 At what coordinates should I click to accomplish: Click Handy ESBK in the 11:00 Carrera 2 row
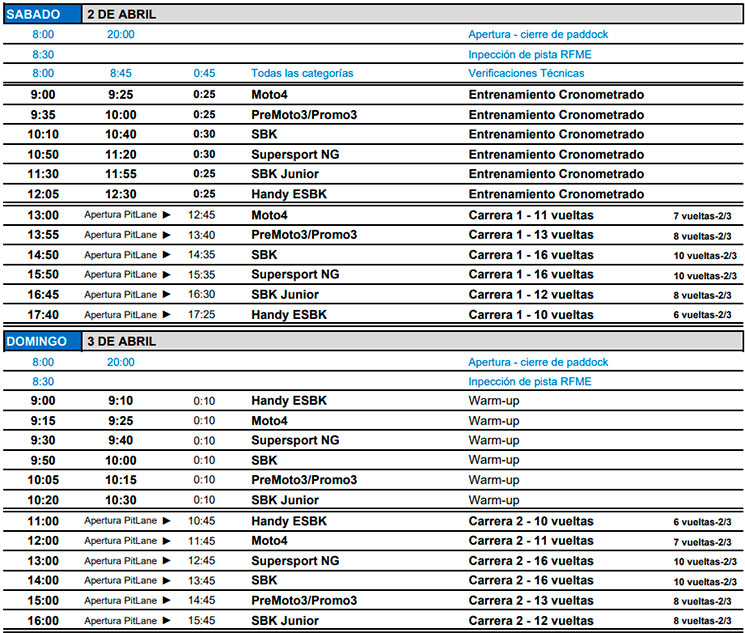(289, 521)
